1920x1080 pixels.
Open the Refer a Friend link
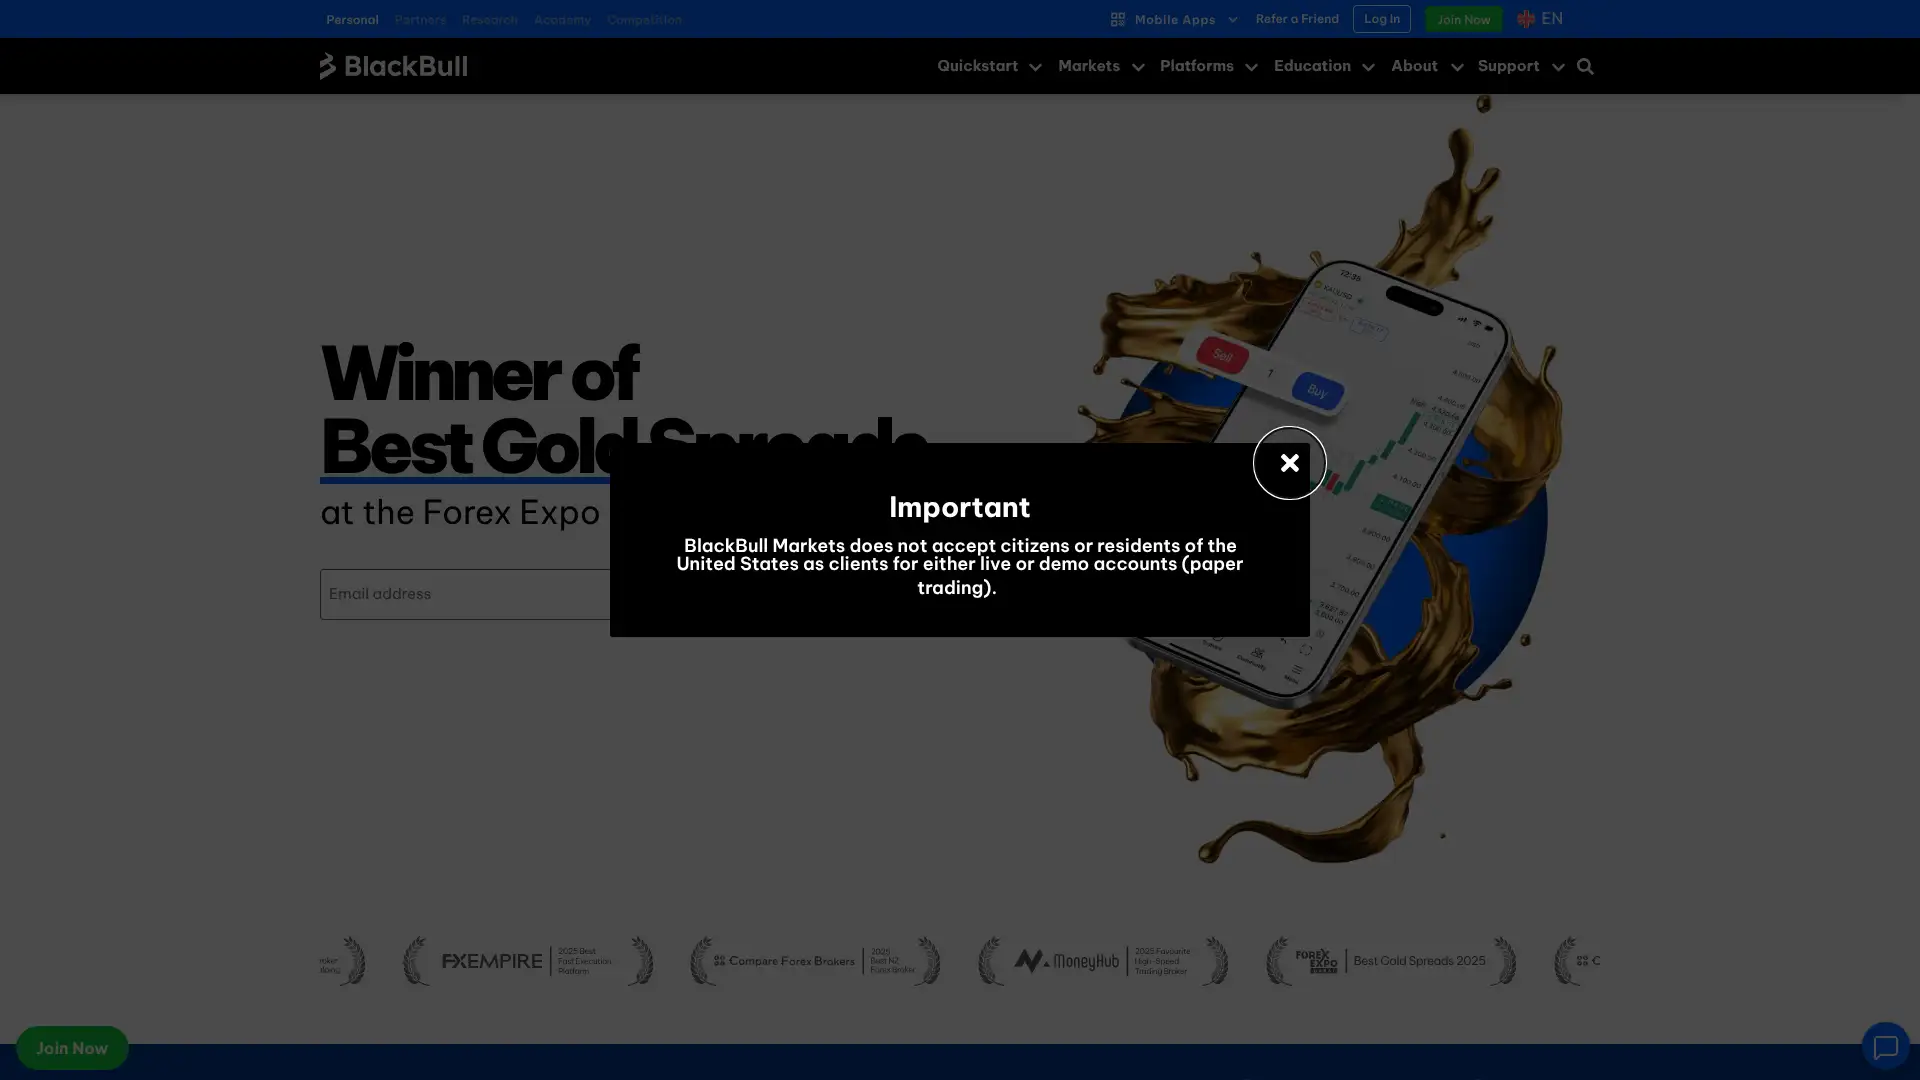click(1297, 19)
